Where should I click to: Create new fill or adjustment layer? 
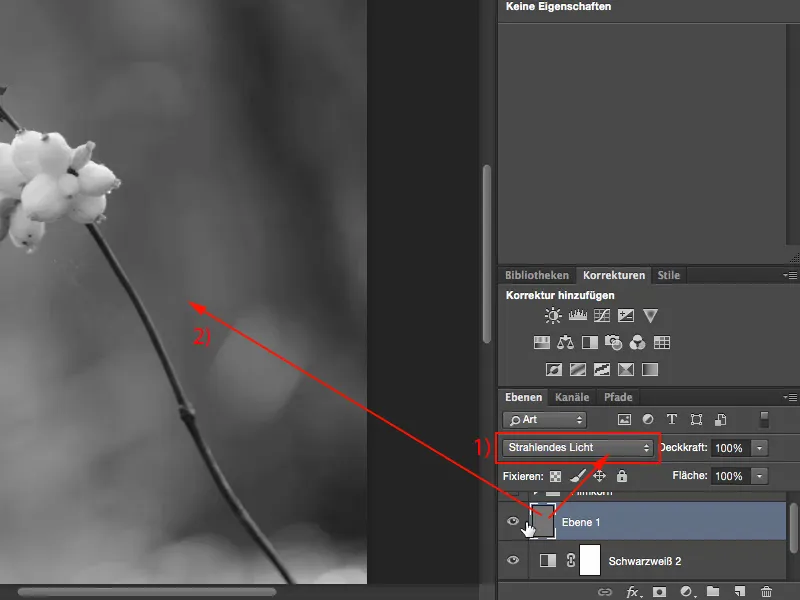click(687, 592)
